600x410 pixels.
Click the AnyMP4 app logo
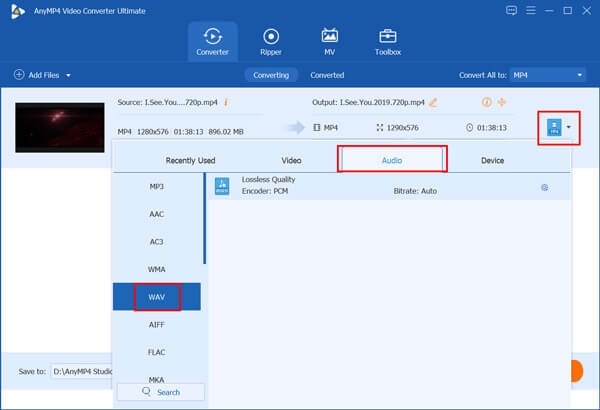click(18, 11)
